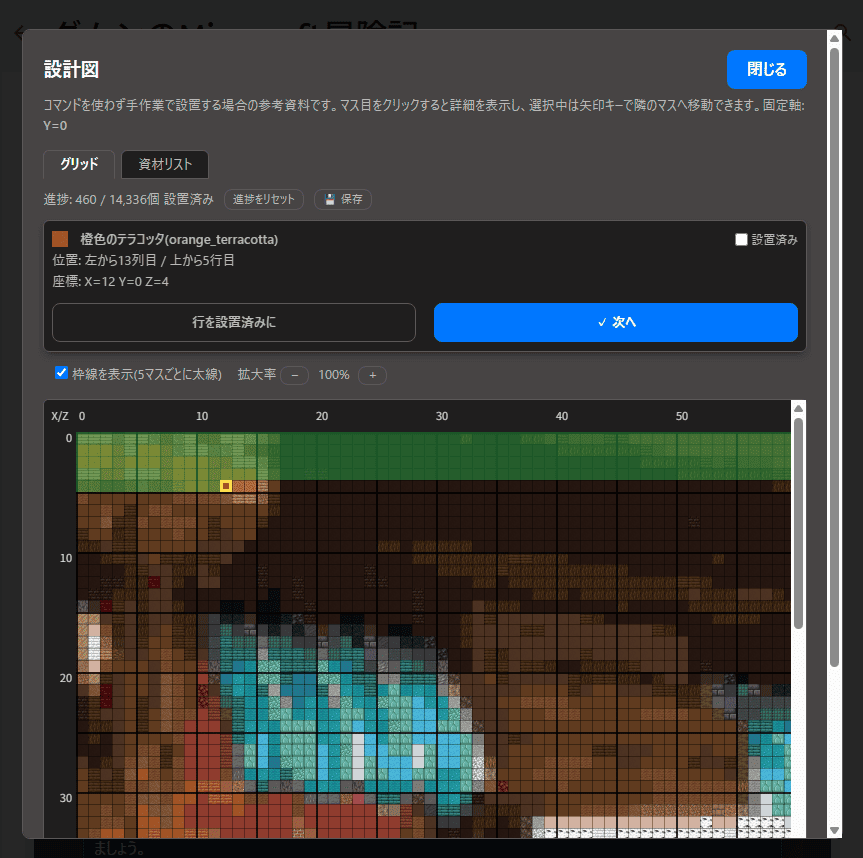Click the grid scrollbar up arrow
The image size is (863, 858).
pyautogui.click(x=798, y=408)
